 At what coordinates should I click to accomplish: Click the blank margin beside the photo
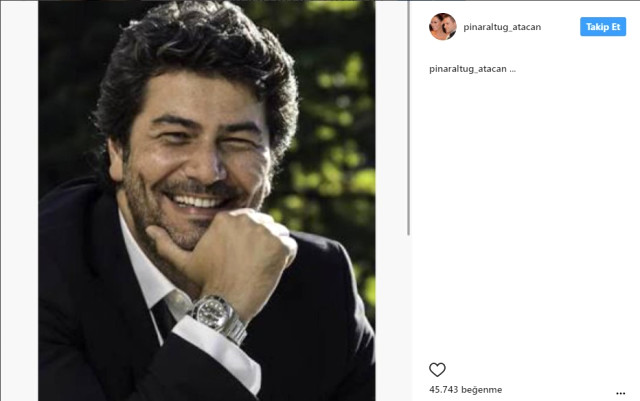[19, 200]
